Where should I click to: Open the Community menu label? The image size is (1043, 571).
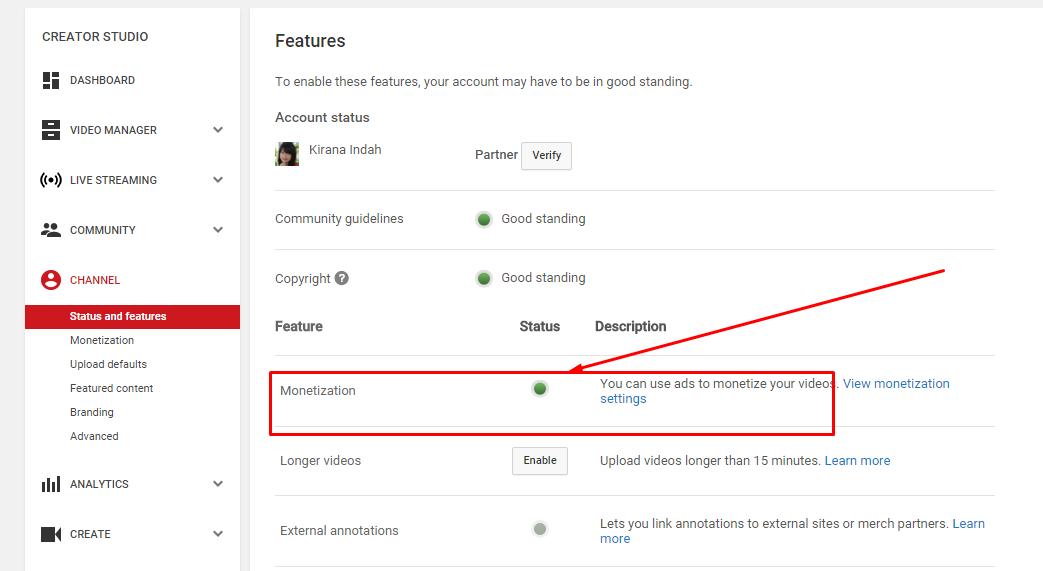[102, 230]
